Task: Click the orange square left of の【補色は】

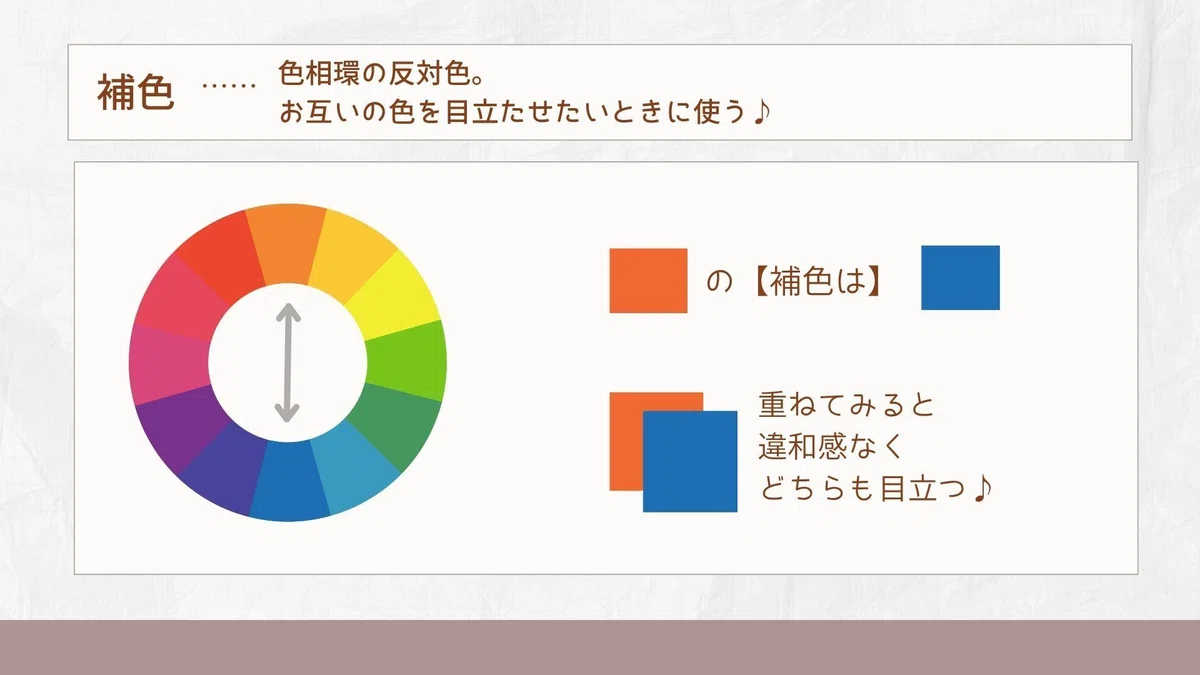Action: click(648, 281)
